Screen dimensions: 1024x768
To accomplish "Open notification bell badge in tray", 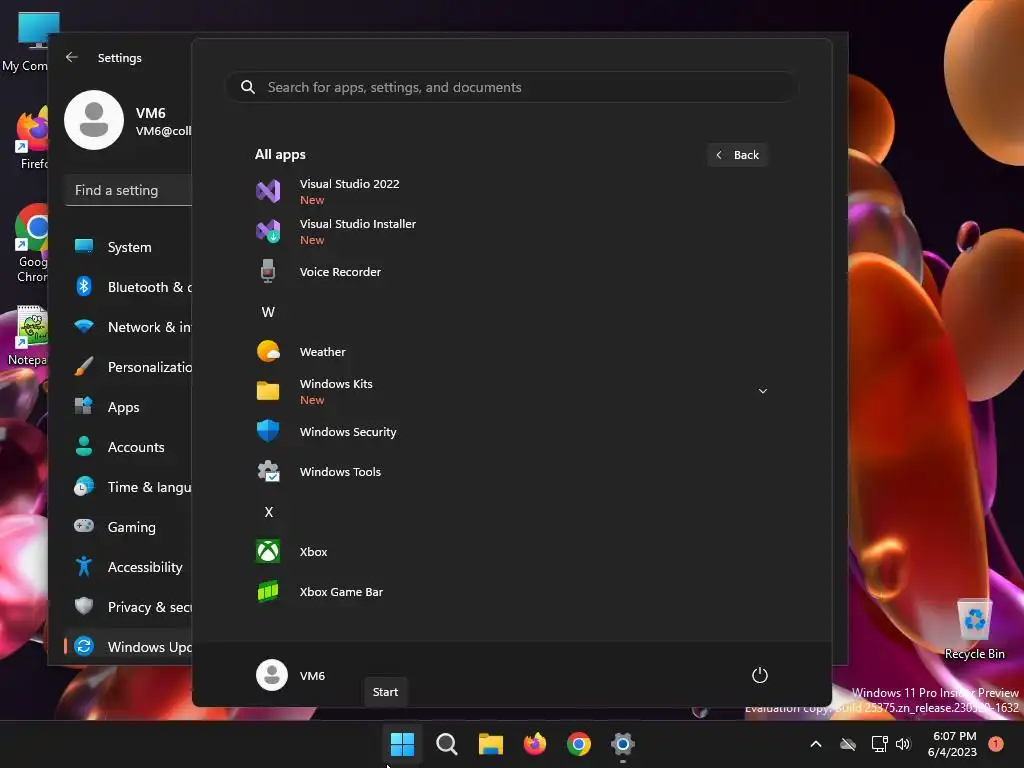I will 995,743.
